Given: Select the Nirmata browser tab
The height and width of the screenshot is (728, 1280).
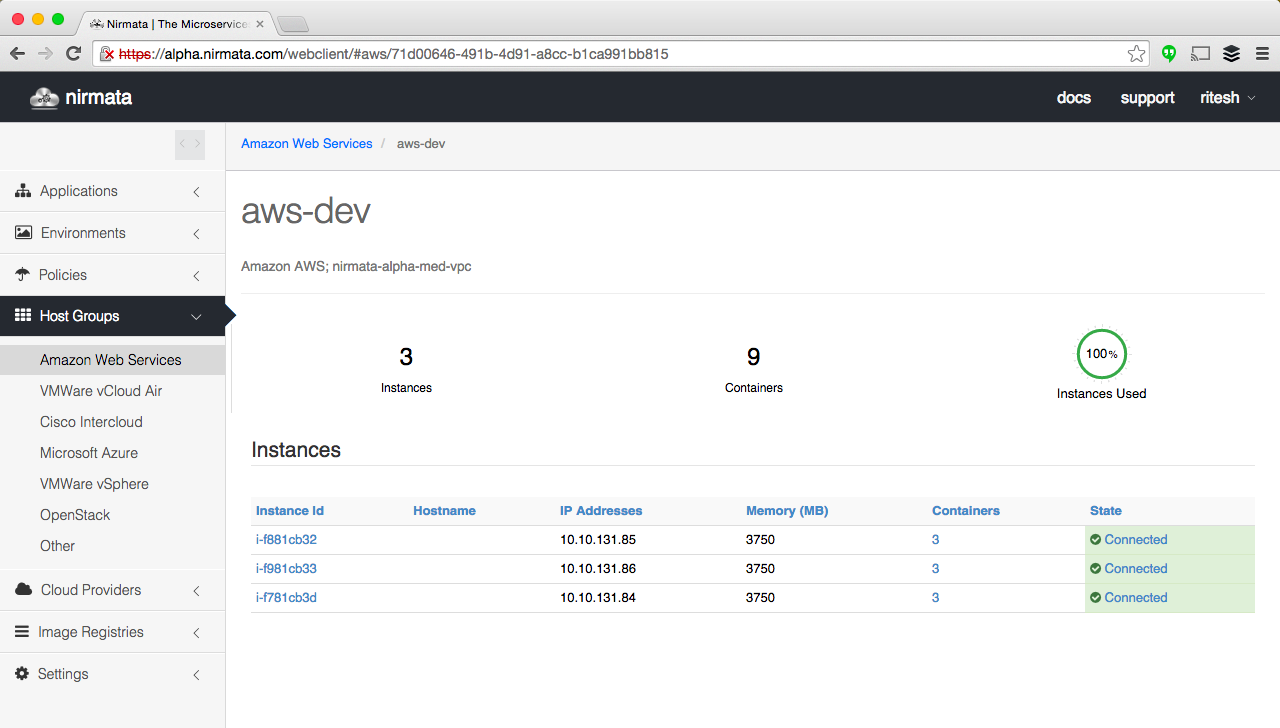Looking at the screenshot, I should click(x=176, y=23).
